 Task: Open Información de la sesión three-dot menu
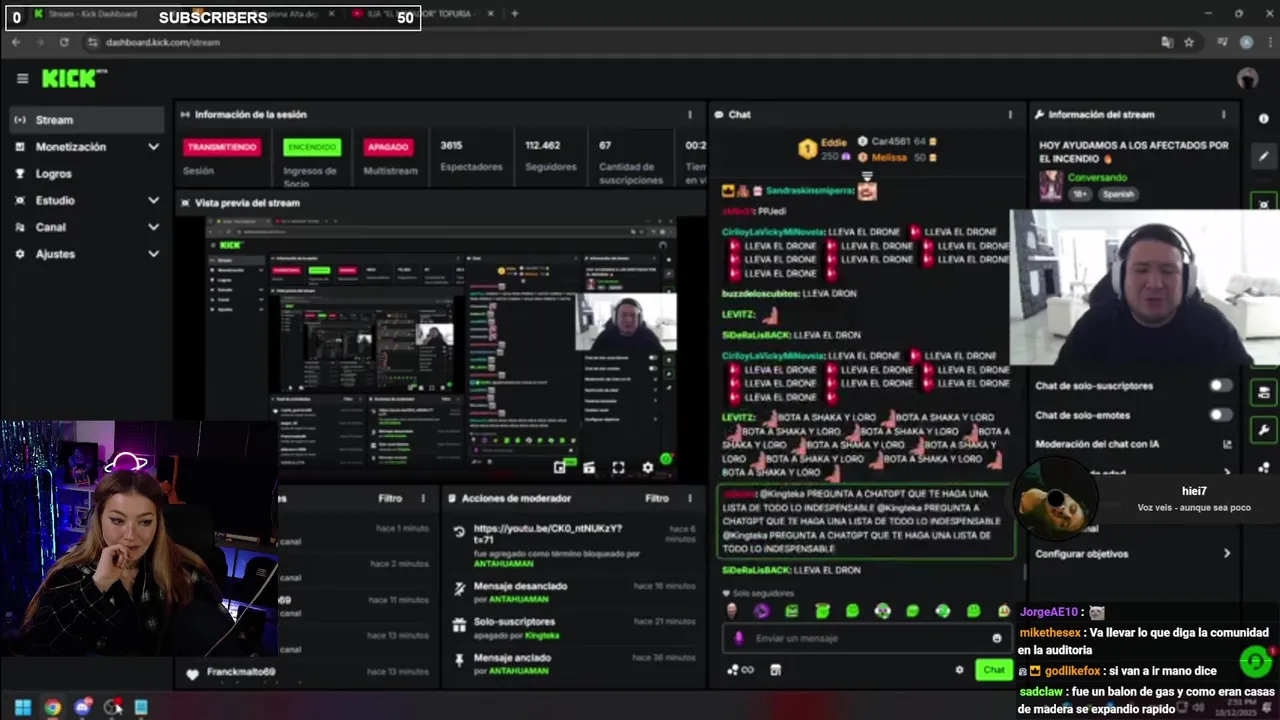pos(689,115)
